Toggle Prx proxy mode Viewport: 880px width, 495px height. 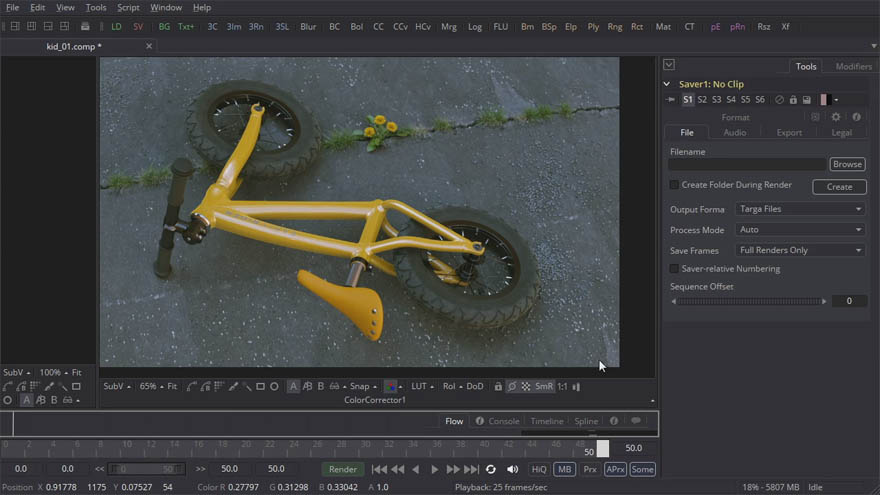coord(590,469)
